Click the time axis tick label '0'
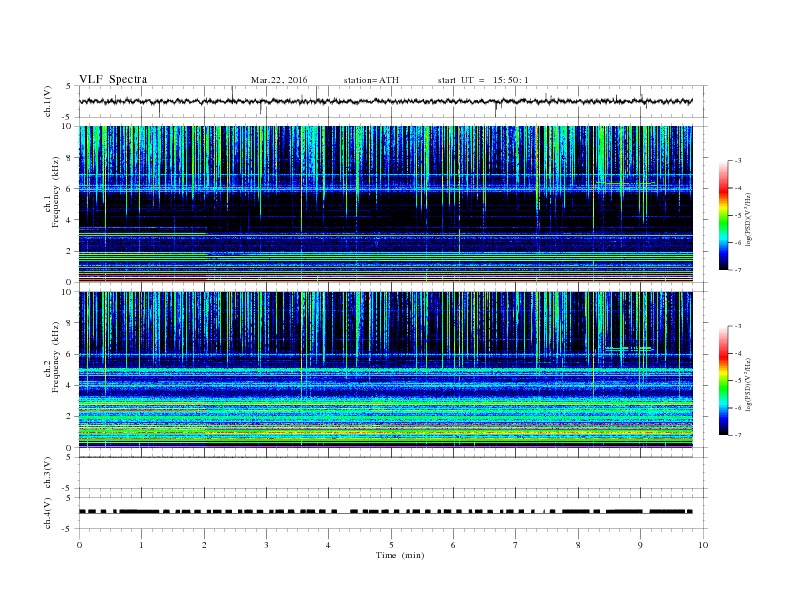 pos(79,545)
